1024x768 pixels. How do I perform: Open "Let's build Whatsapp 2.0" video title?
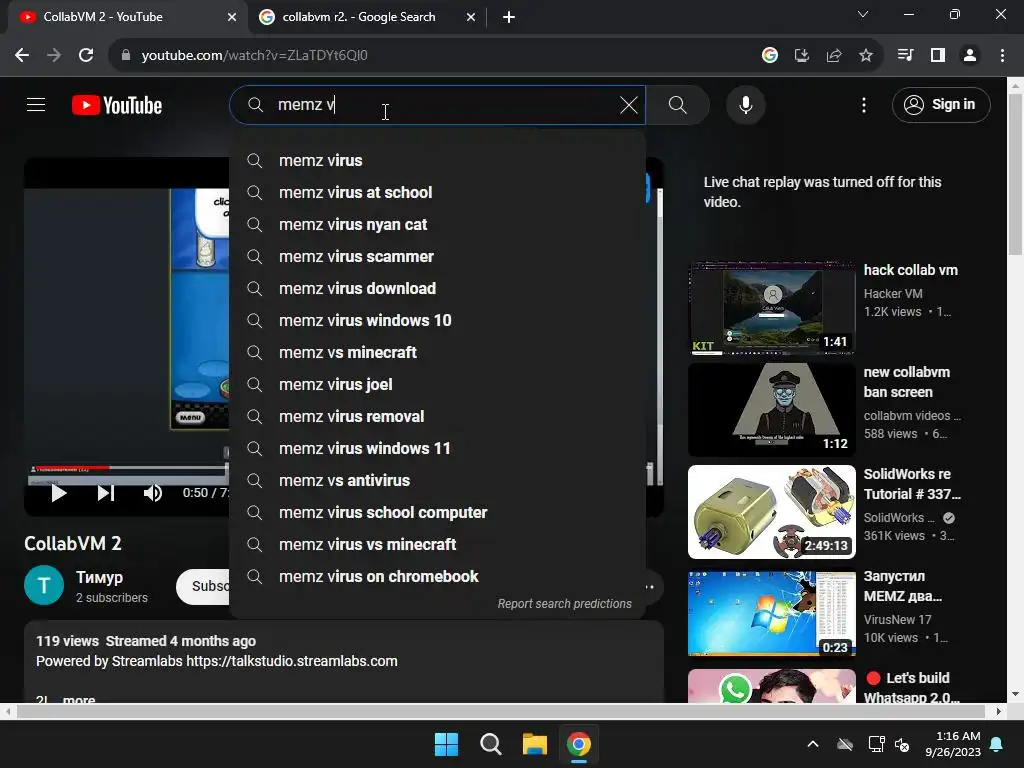pyautogui.click(x=912, y=688)
